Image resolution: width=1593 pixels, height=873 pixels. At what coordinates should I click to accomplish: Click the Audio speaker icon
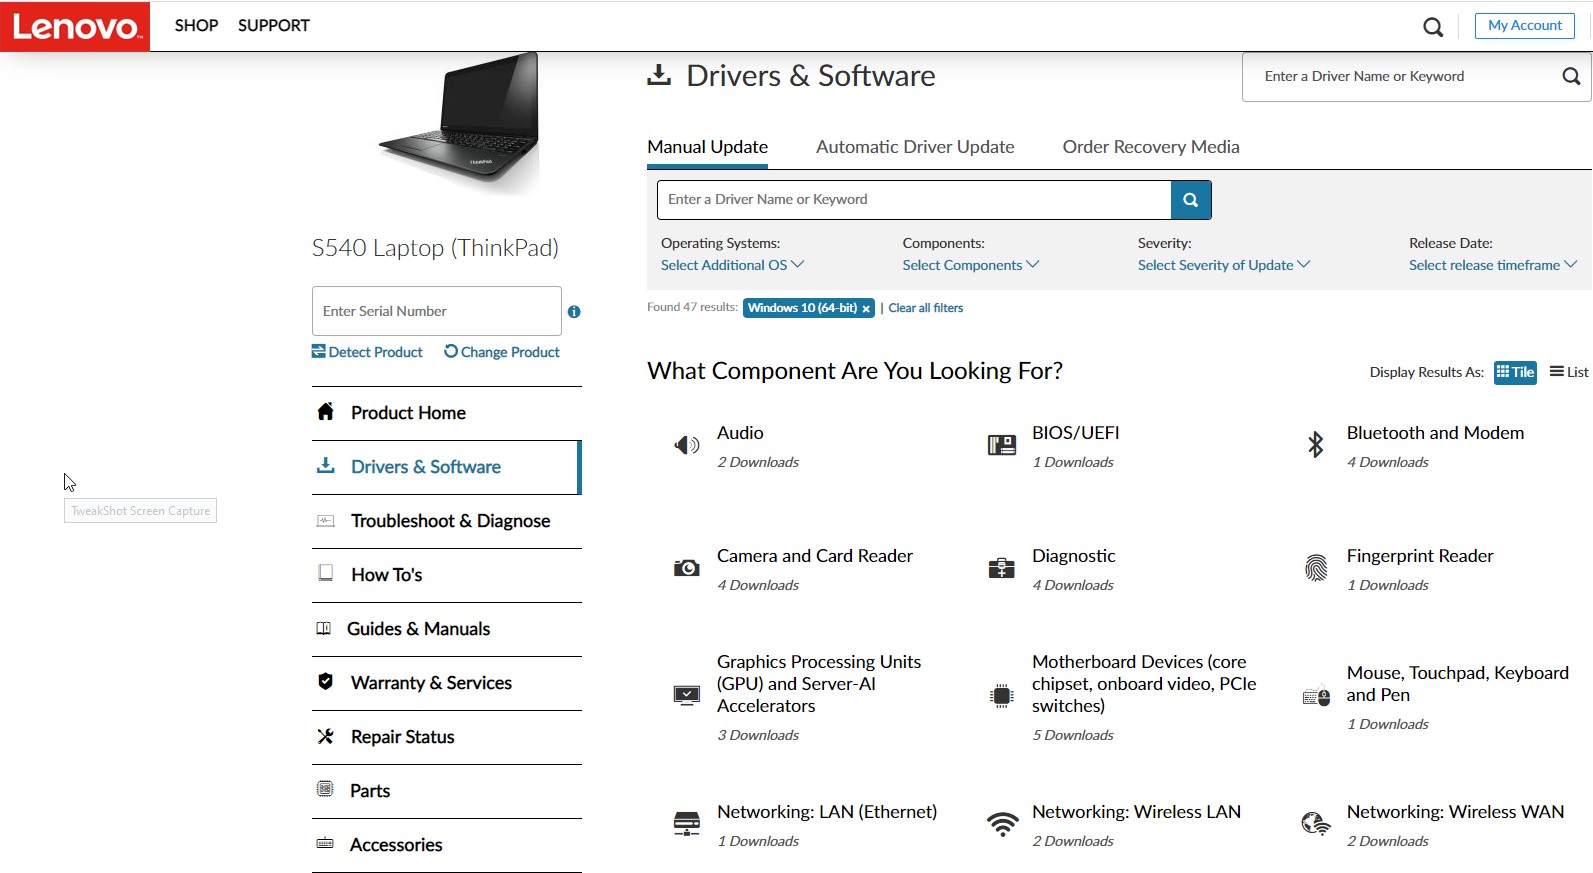[x=686, y=445]
